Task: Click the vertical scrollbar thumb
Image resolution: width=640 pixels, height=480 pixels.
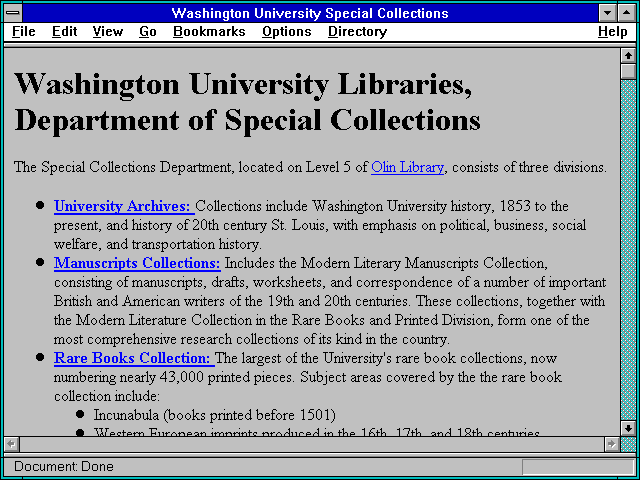Action: [628, 71]
